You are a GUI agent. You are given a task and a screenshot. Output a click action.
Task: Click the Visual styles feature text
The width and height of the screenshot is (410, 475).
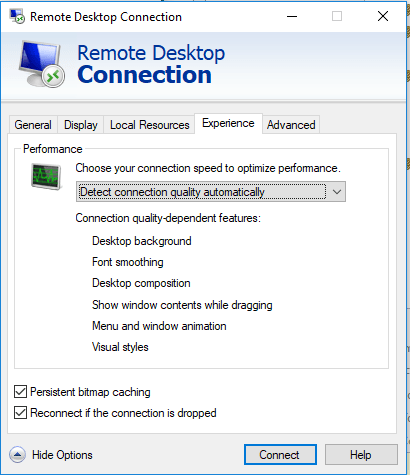tap(120, 347)
